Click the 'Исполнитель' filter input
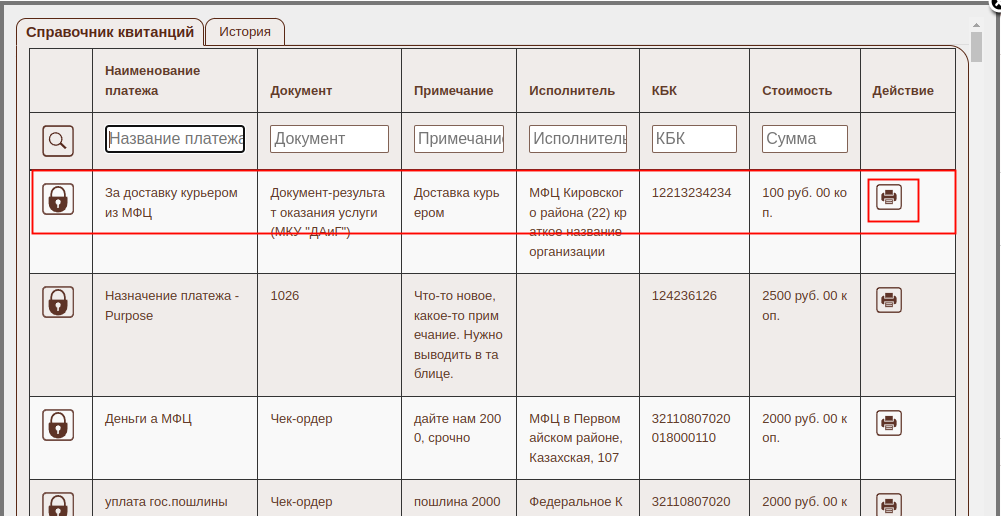 click(x=578, y=139)
